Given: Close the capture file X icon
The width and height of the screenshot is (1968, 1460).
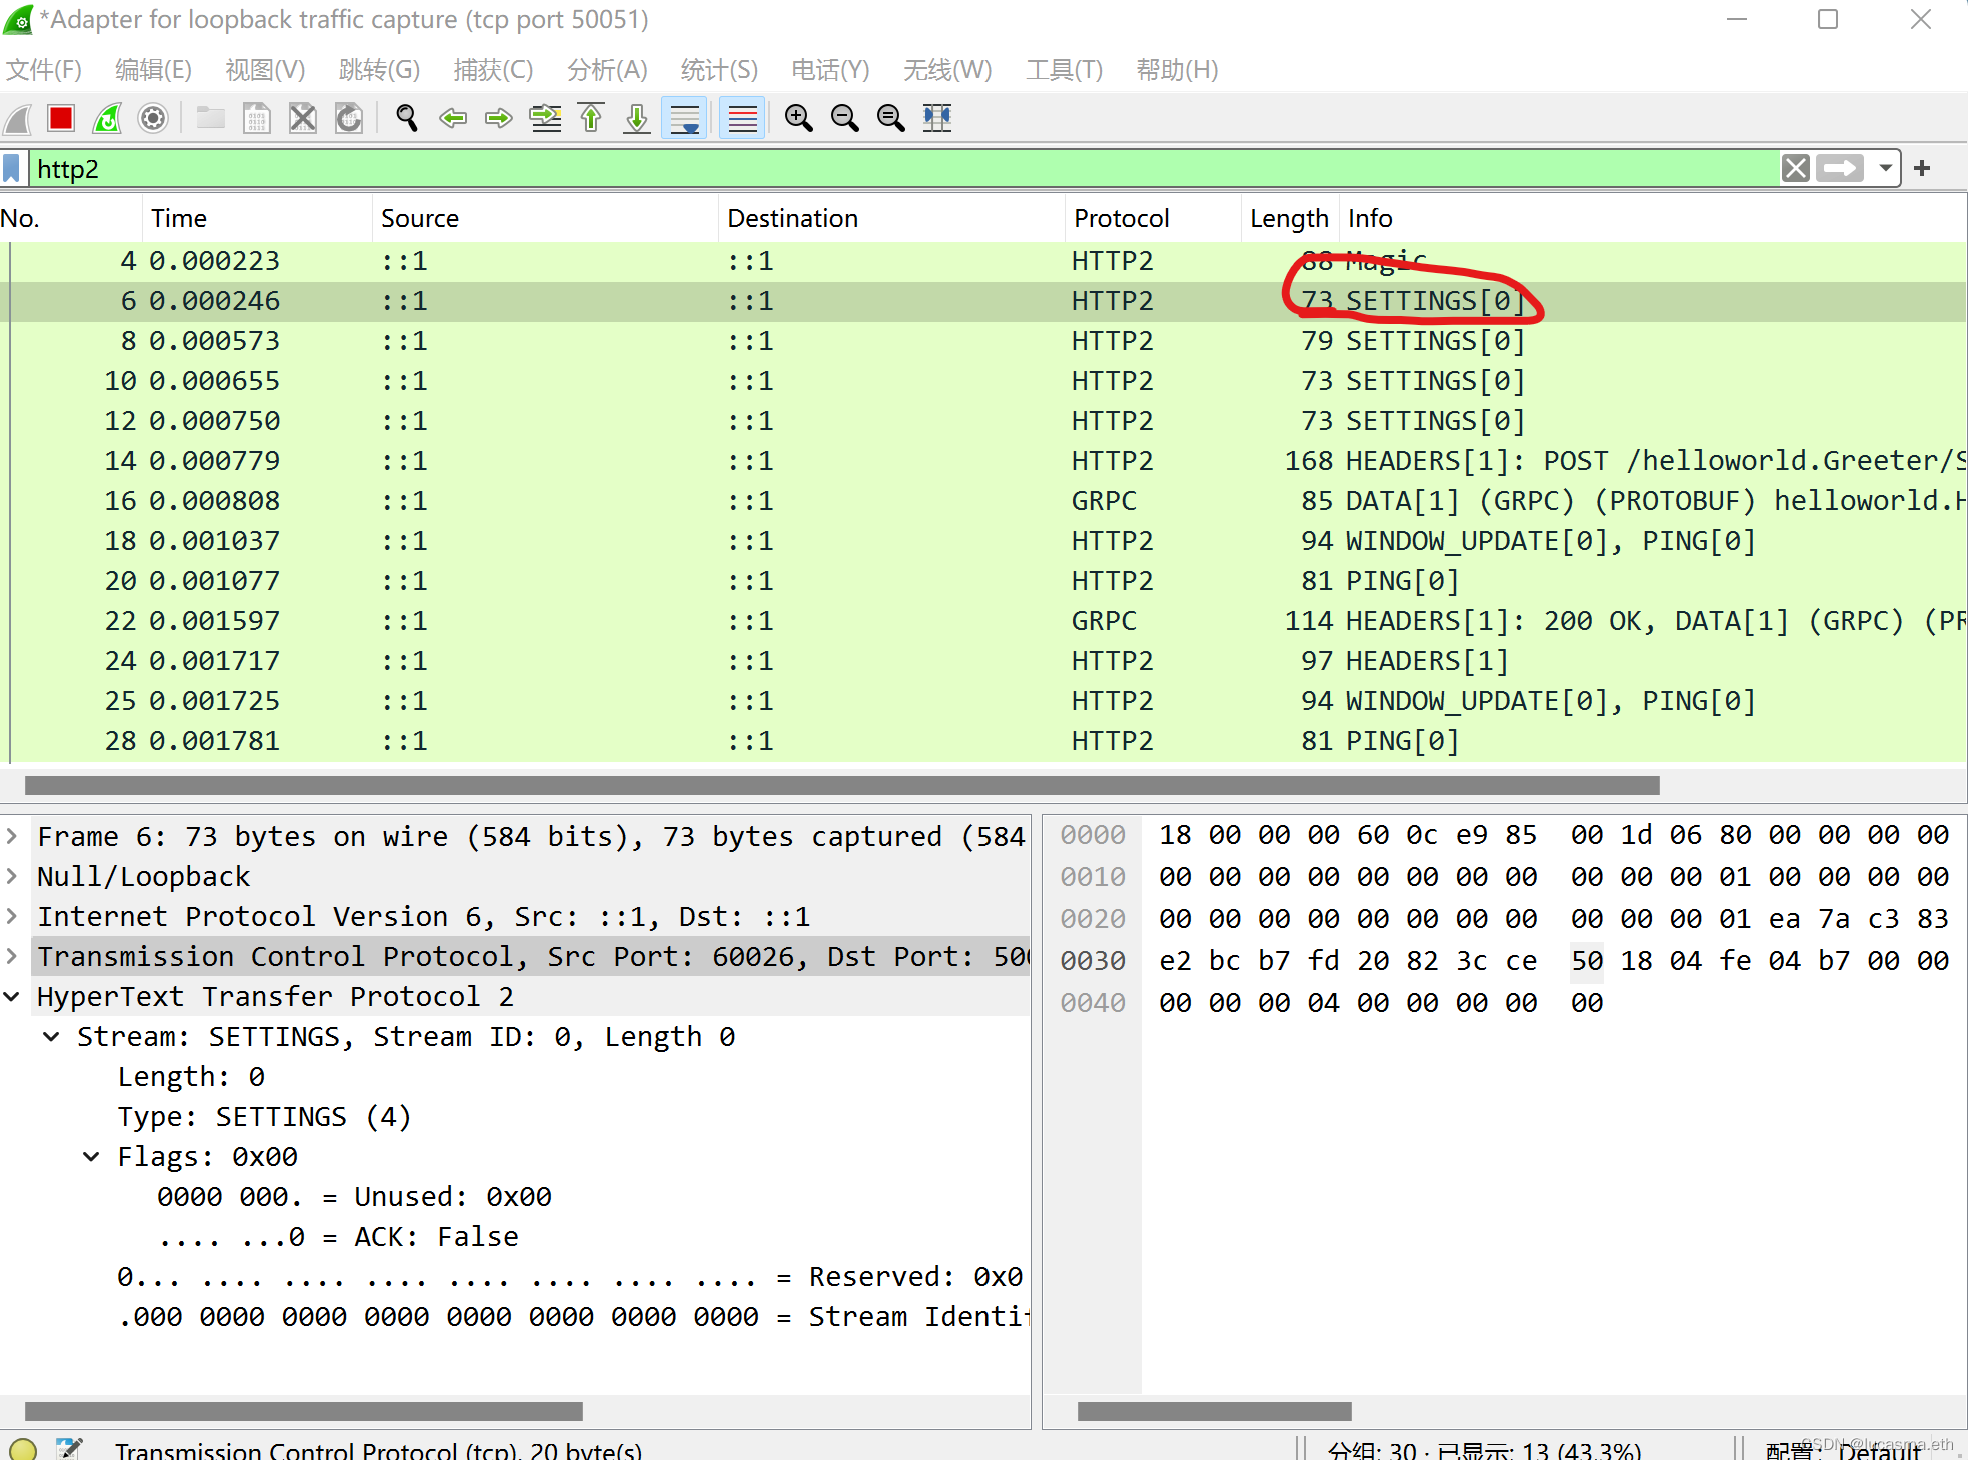Looking at the screenshot, I should click(x=303, y=119).
